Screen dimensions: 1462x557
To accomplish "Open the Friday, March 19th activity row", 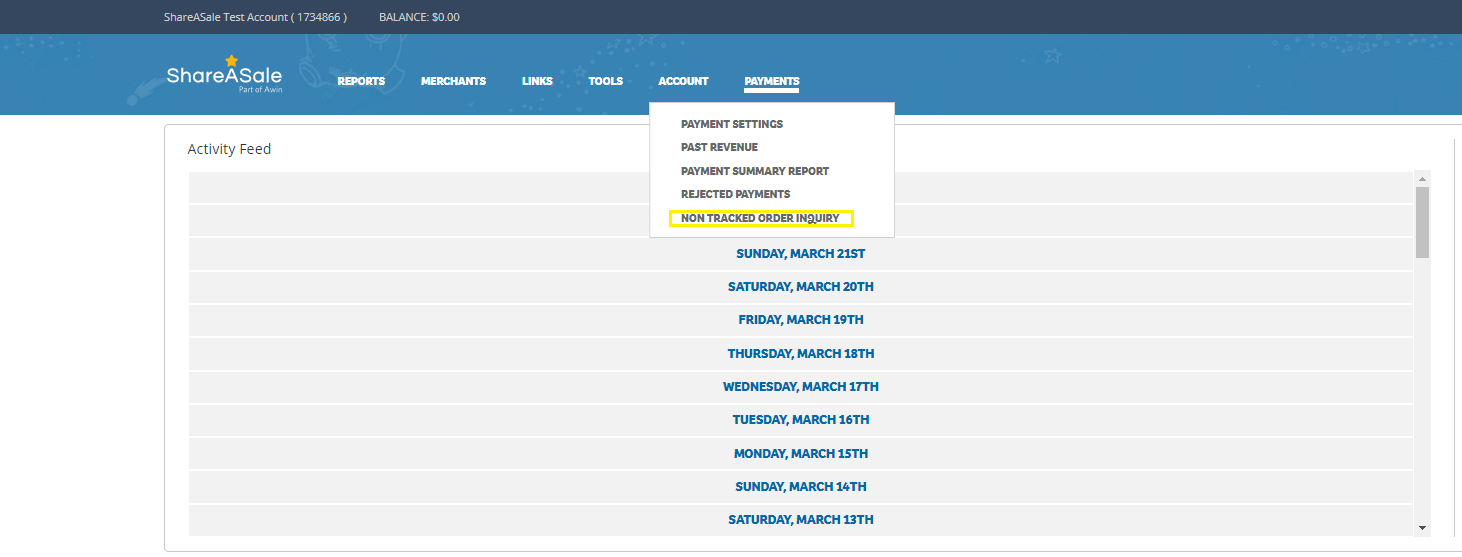I will pos(800,320).
